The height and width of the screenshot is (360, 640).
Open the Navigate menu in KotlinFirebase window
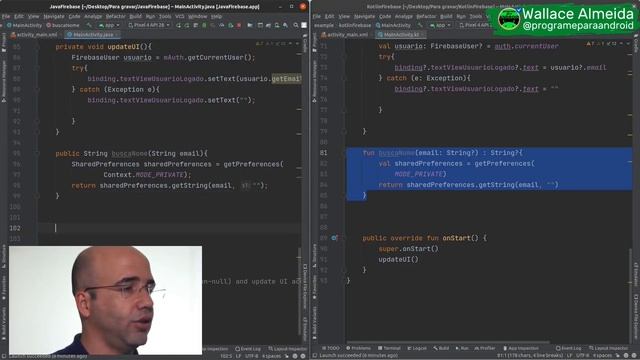(364, 16)
